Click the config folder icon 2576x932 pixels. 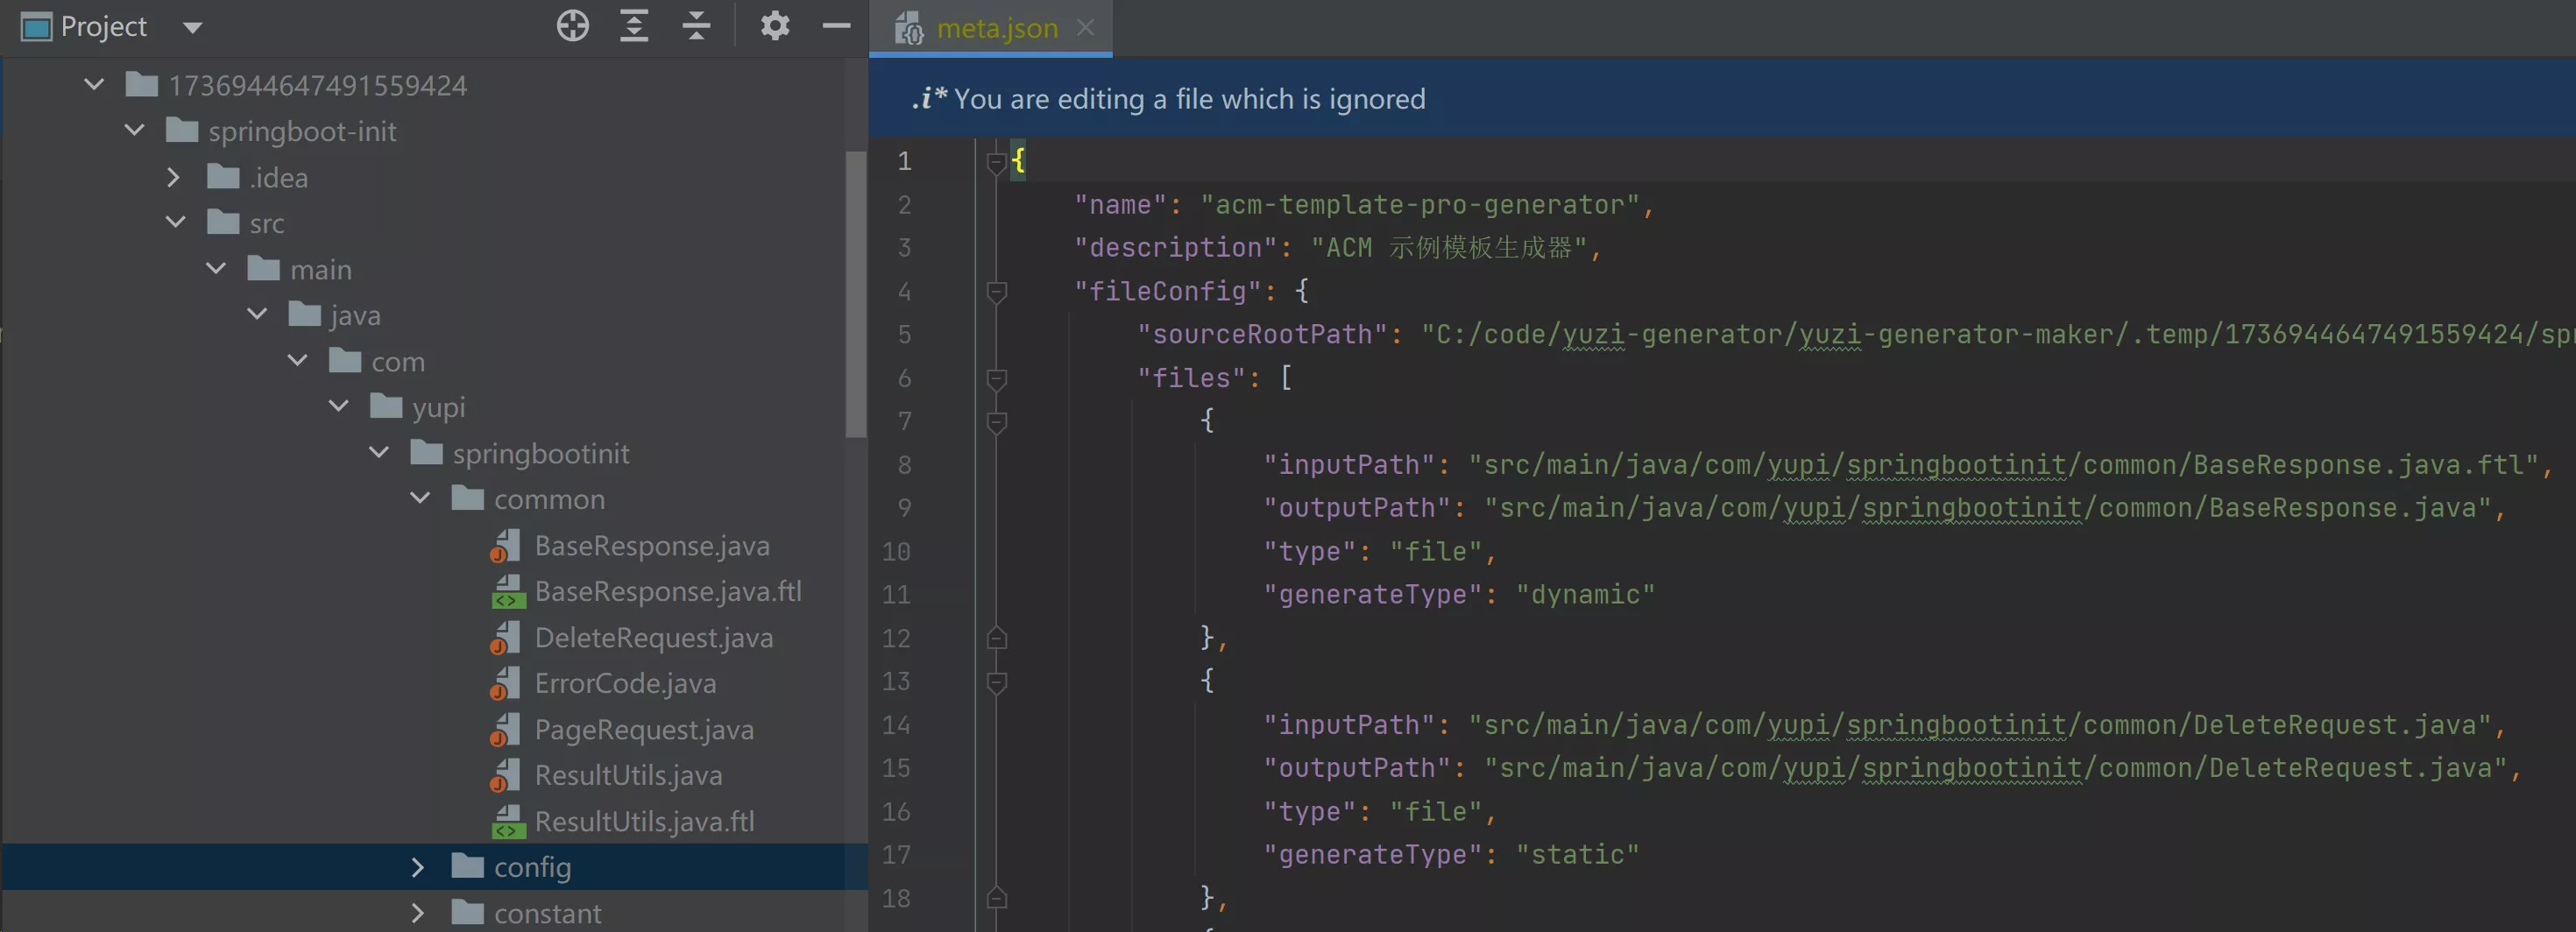click(x=467, y=865)
